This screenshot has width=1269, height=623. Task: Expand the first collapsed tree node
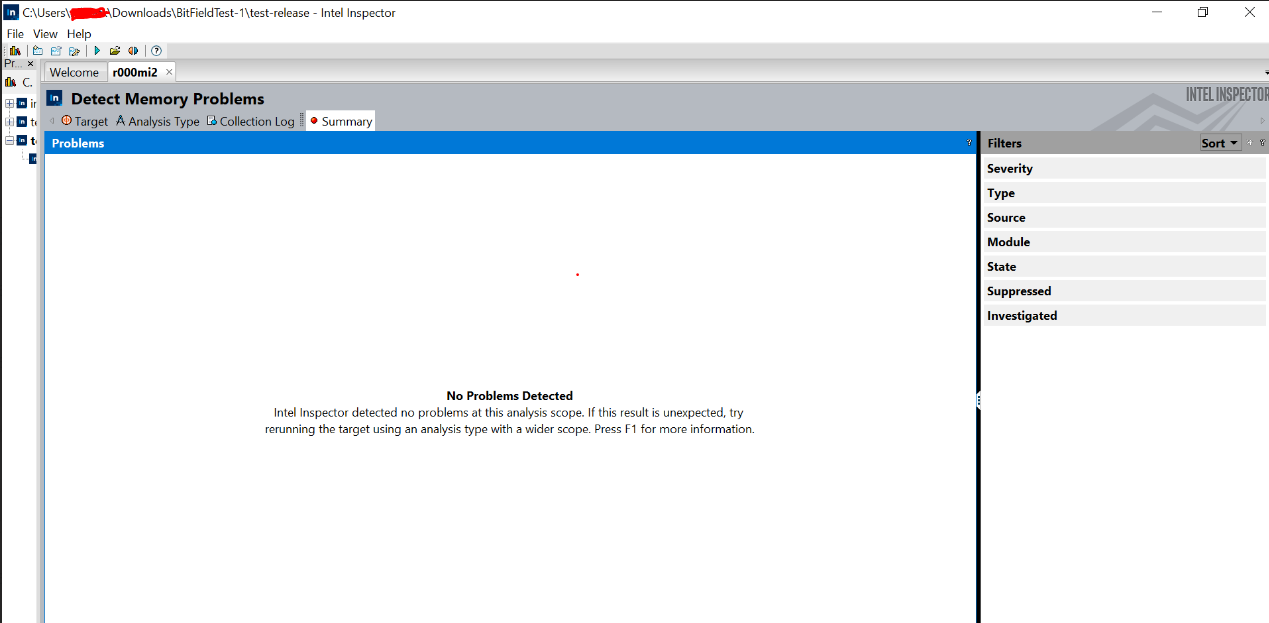9,102
